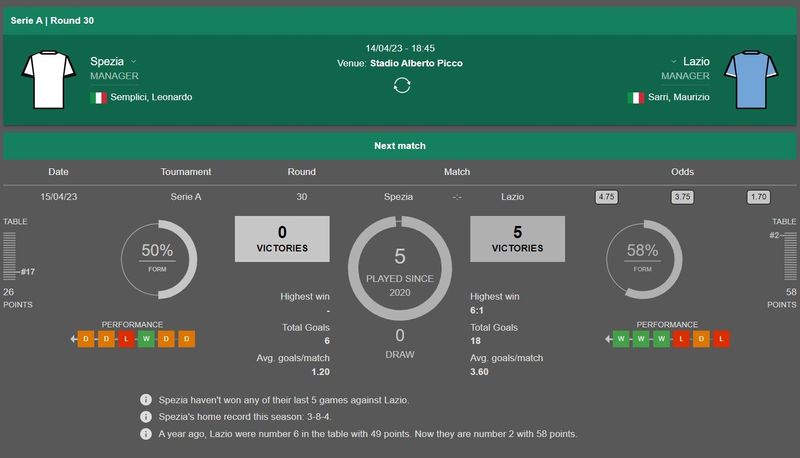Click the 3.60 avg goals value

pos(479,372)
